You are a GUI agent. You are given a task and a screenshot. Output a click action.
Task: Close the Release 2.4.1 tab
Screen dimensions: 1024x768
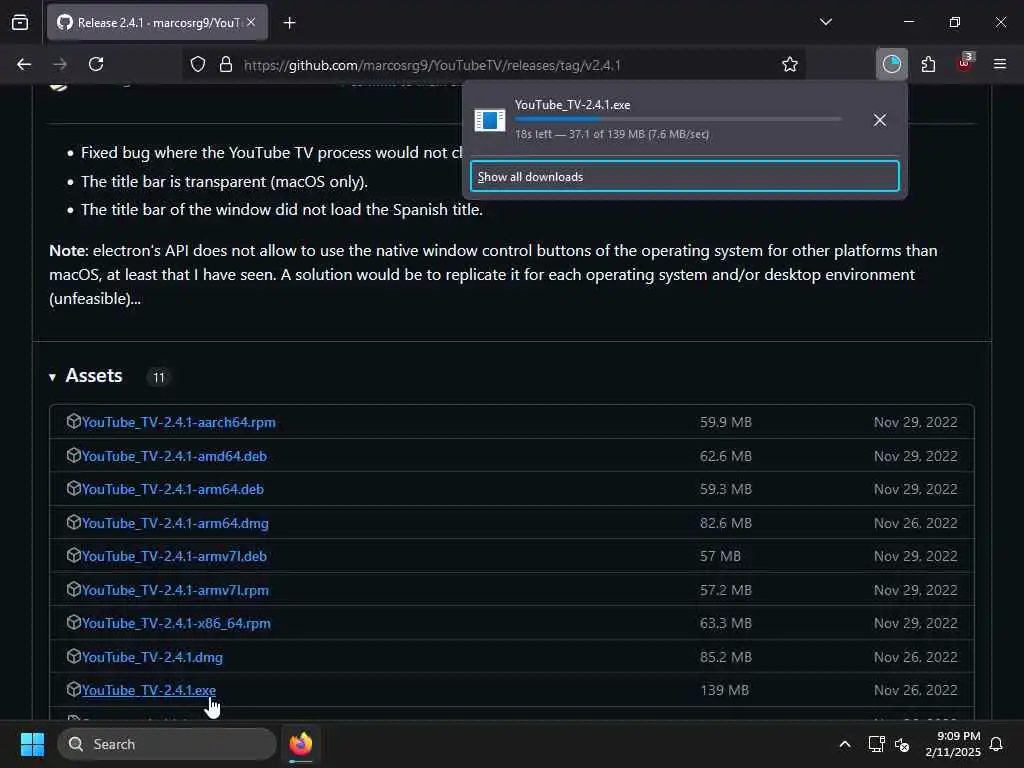click(251, 22)
